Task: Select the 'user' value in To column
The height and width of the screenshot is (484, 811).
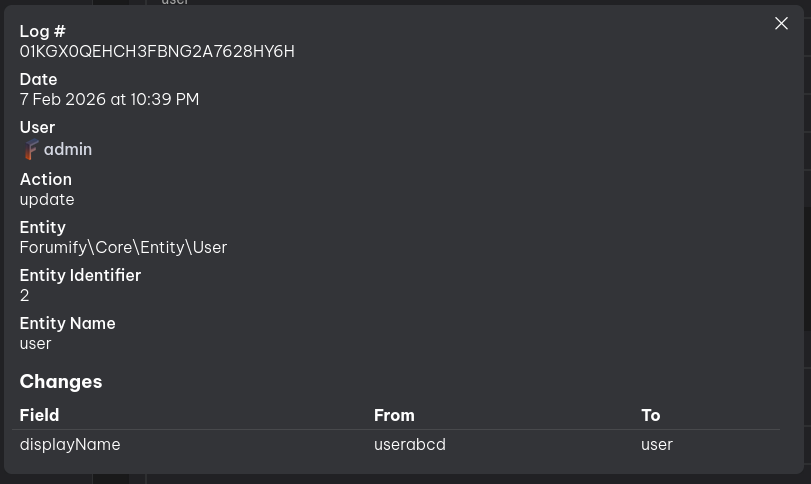Action: pos(657,445)
